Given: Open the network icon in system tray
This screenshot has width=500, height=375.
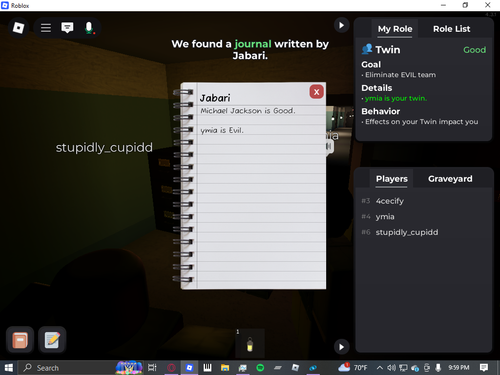Looking at the screenshot, I should point(403,368).
